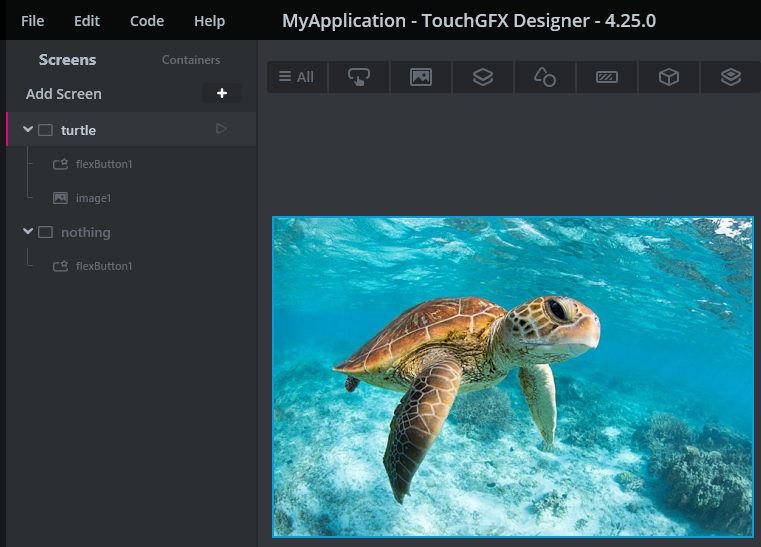The height and width of the screenshot is (547, 761).
Task: Select flexButton1 under the nothing screen
Action: [103, 266]
